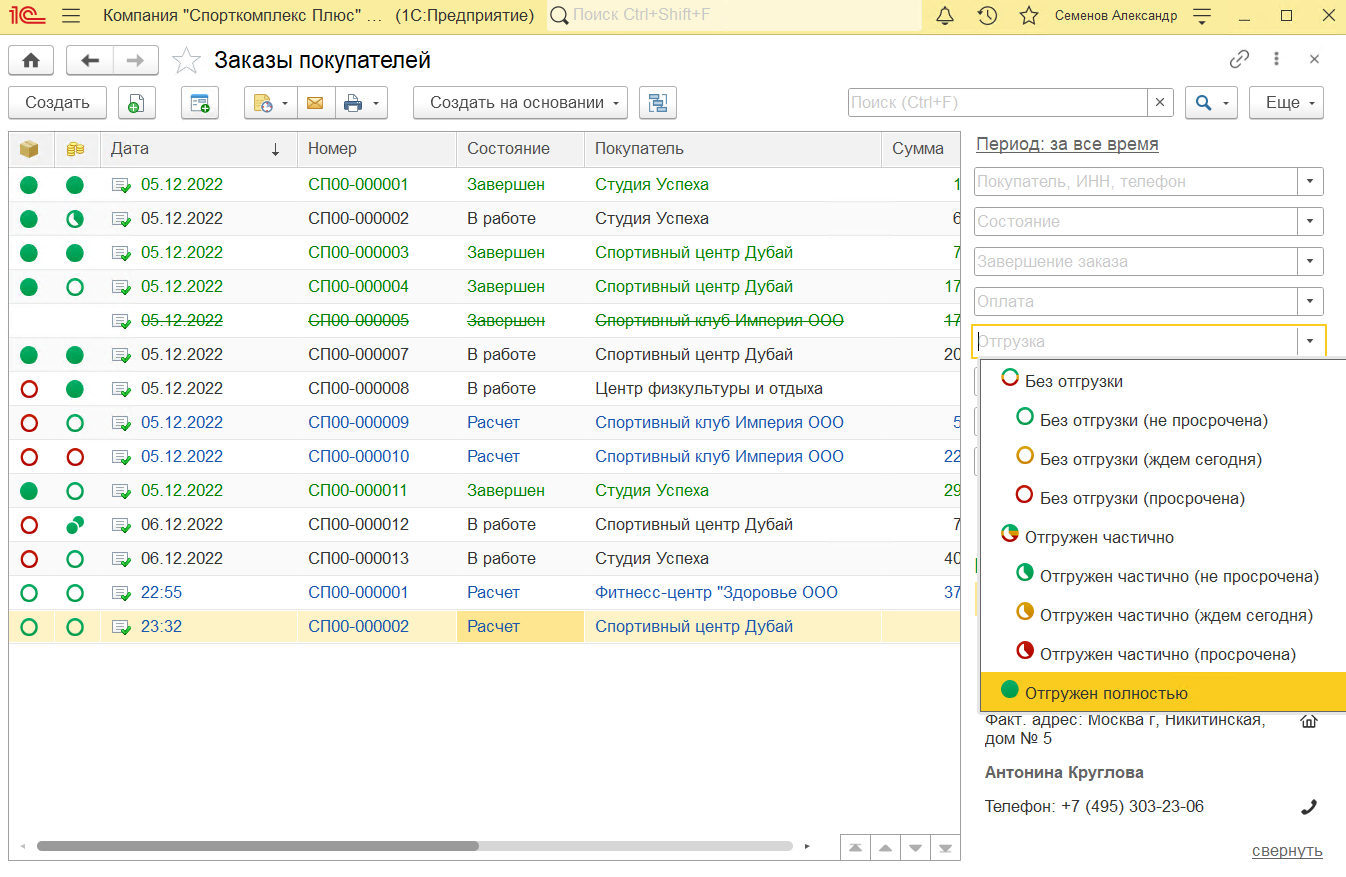Sort by the Номер column header
The image size is (1346, 877).
377,149
